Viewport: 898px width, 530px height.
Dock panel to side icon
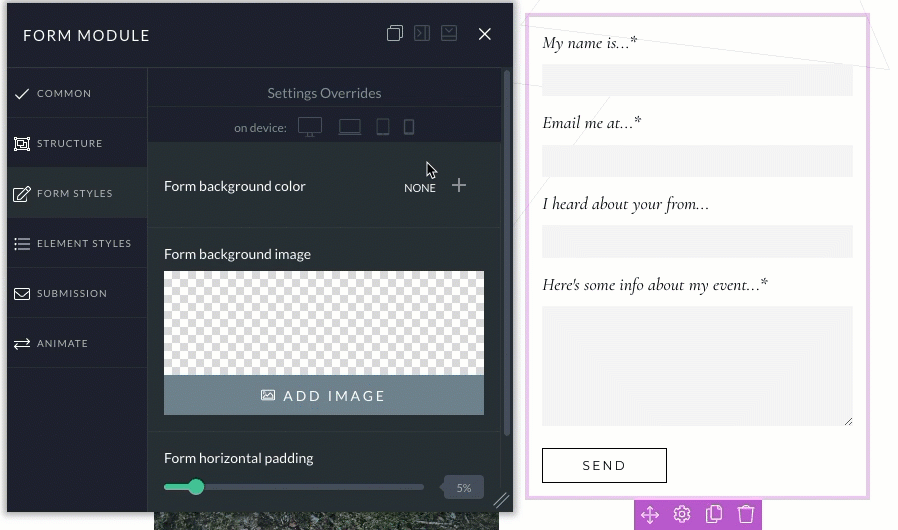[422, 34]
